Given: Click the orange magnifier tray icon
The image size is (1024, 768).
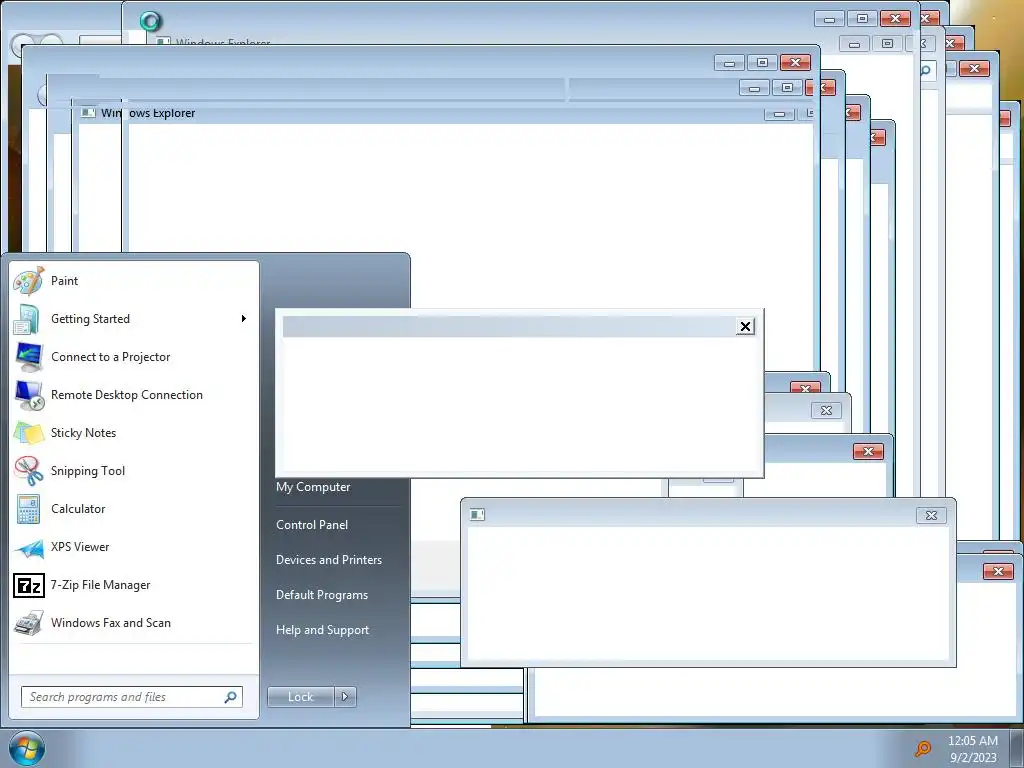Looking at the screenshot, I should click(923, 748).
